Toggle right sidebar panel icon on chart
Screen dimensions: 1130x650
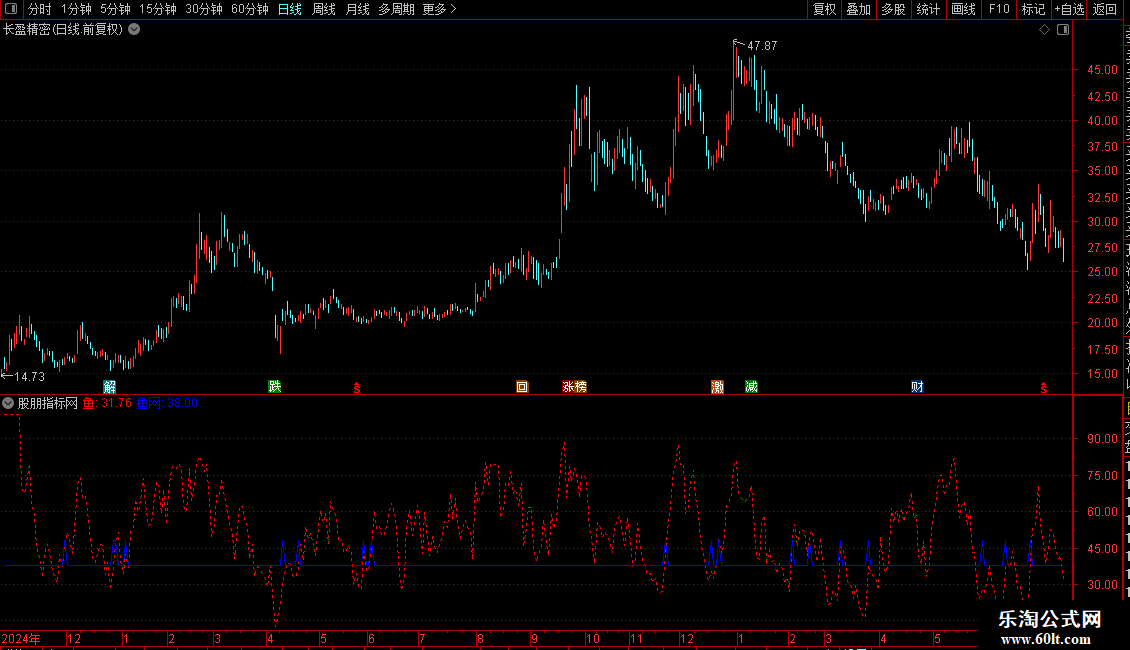pos(1063,30)
